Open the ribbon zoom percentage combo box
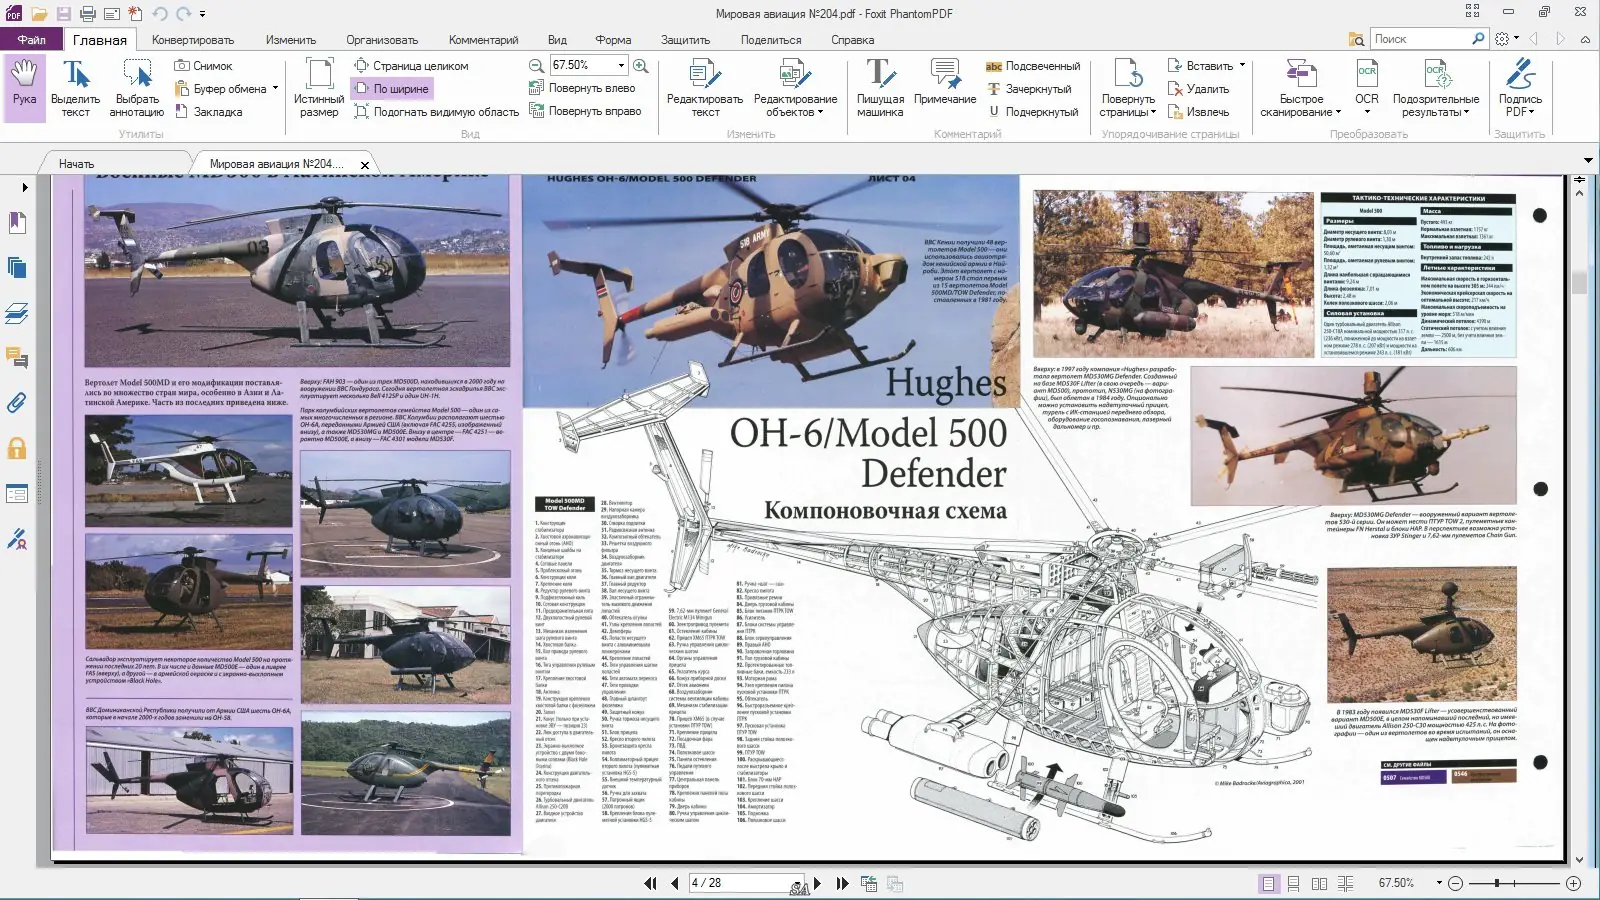 pyautogui.click(x=589, y=65)
